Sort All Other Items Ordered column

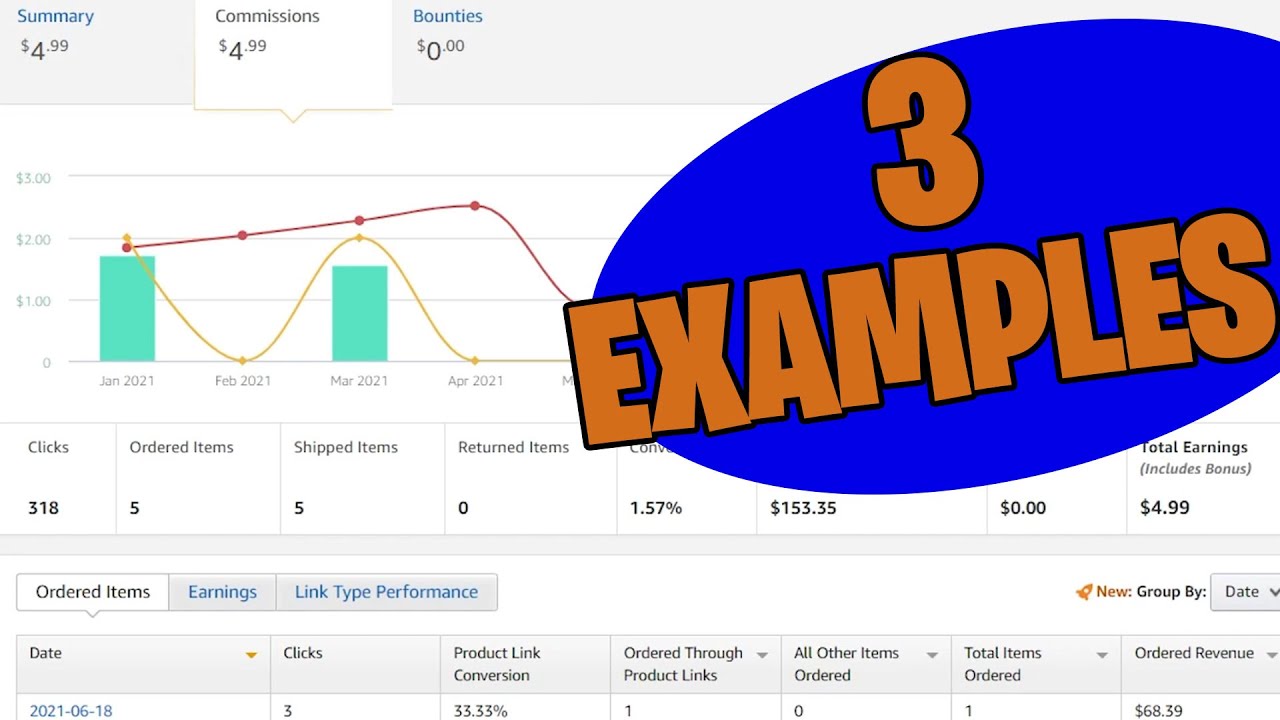932,655
